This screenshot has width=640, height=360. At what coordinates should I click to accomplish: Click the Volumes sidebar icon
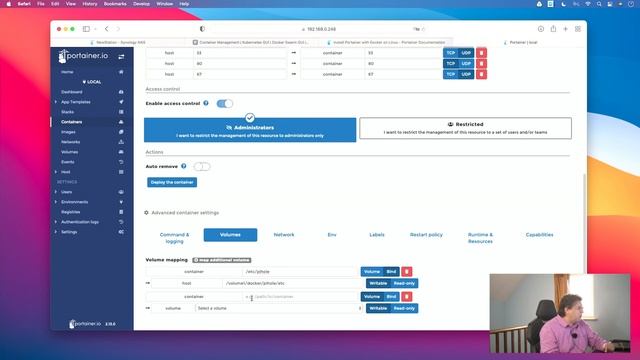121,152
